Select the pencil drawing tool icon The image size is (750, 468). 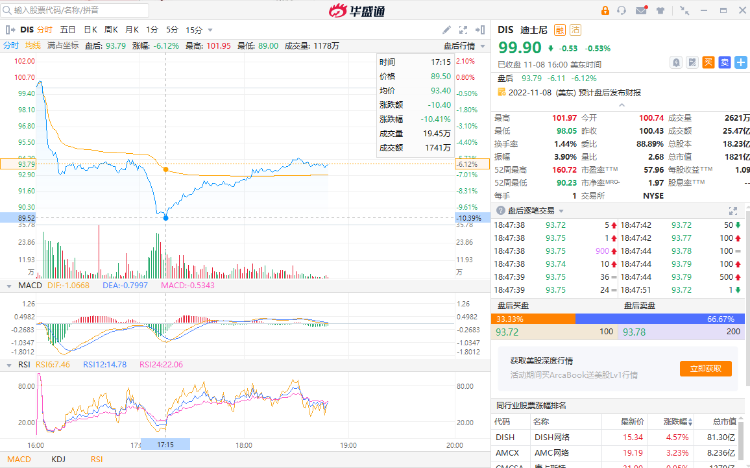(x=446, y=30)
